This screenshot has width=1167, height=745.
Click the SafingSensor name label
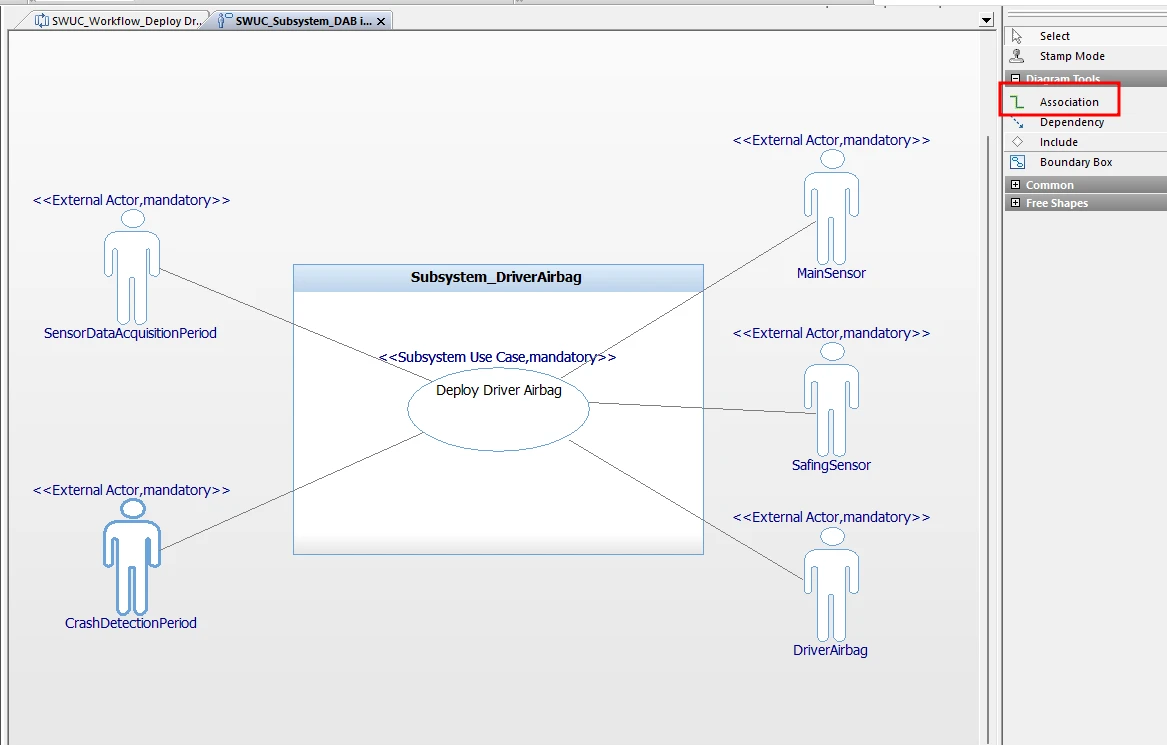point(831,465)
